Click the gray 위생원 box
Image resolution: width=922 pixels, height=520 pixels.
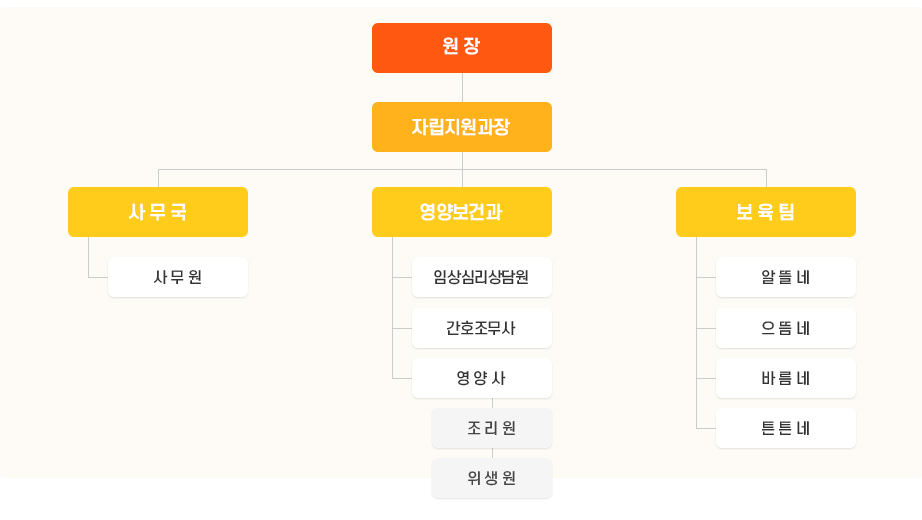pyautogui.click(x=492, y=478)
